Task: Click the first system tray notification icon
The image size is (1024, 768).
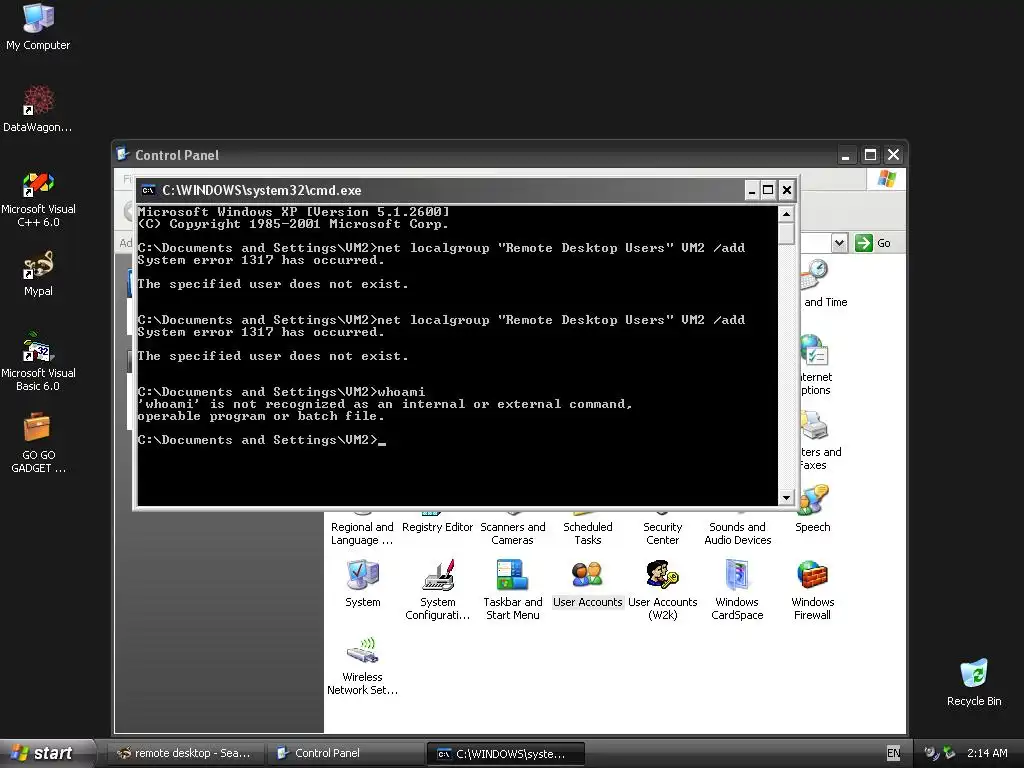Action: pos(931,753)
